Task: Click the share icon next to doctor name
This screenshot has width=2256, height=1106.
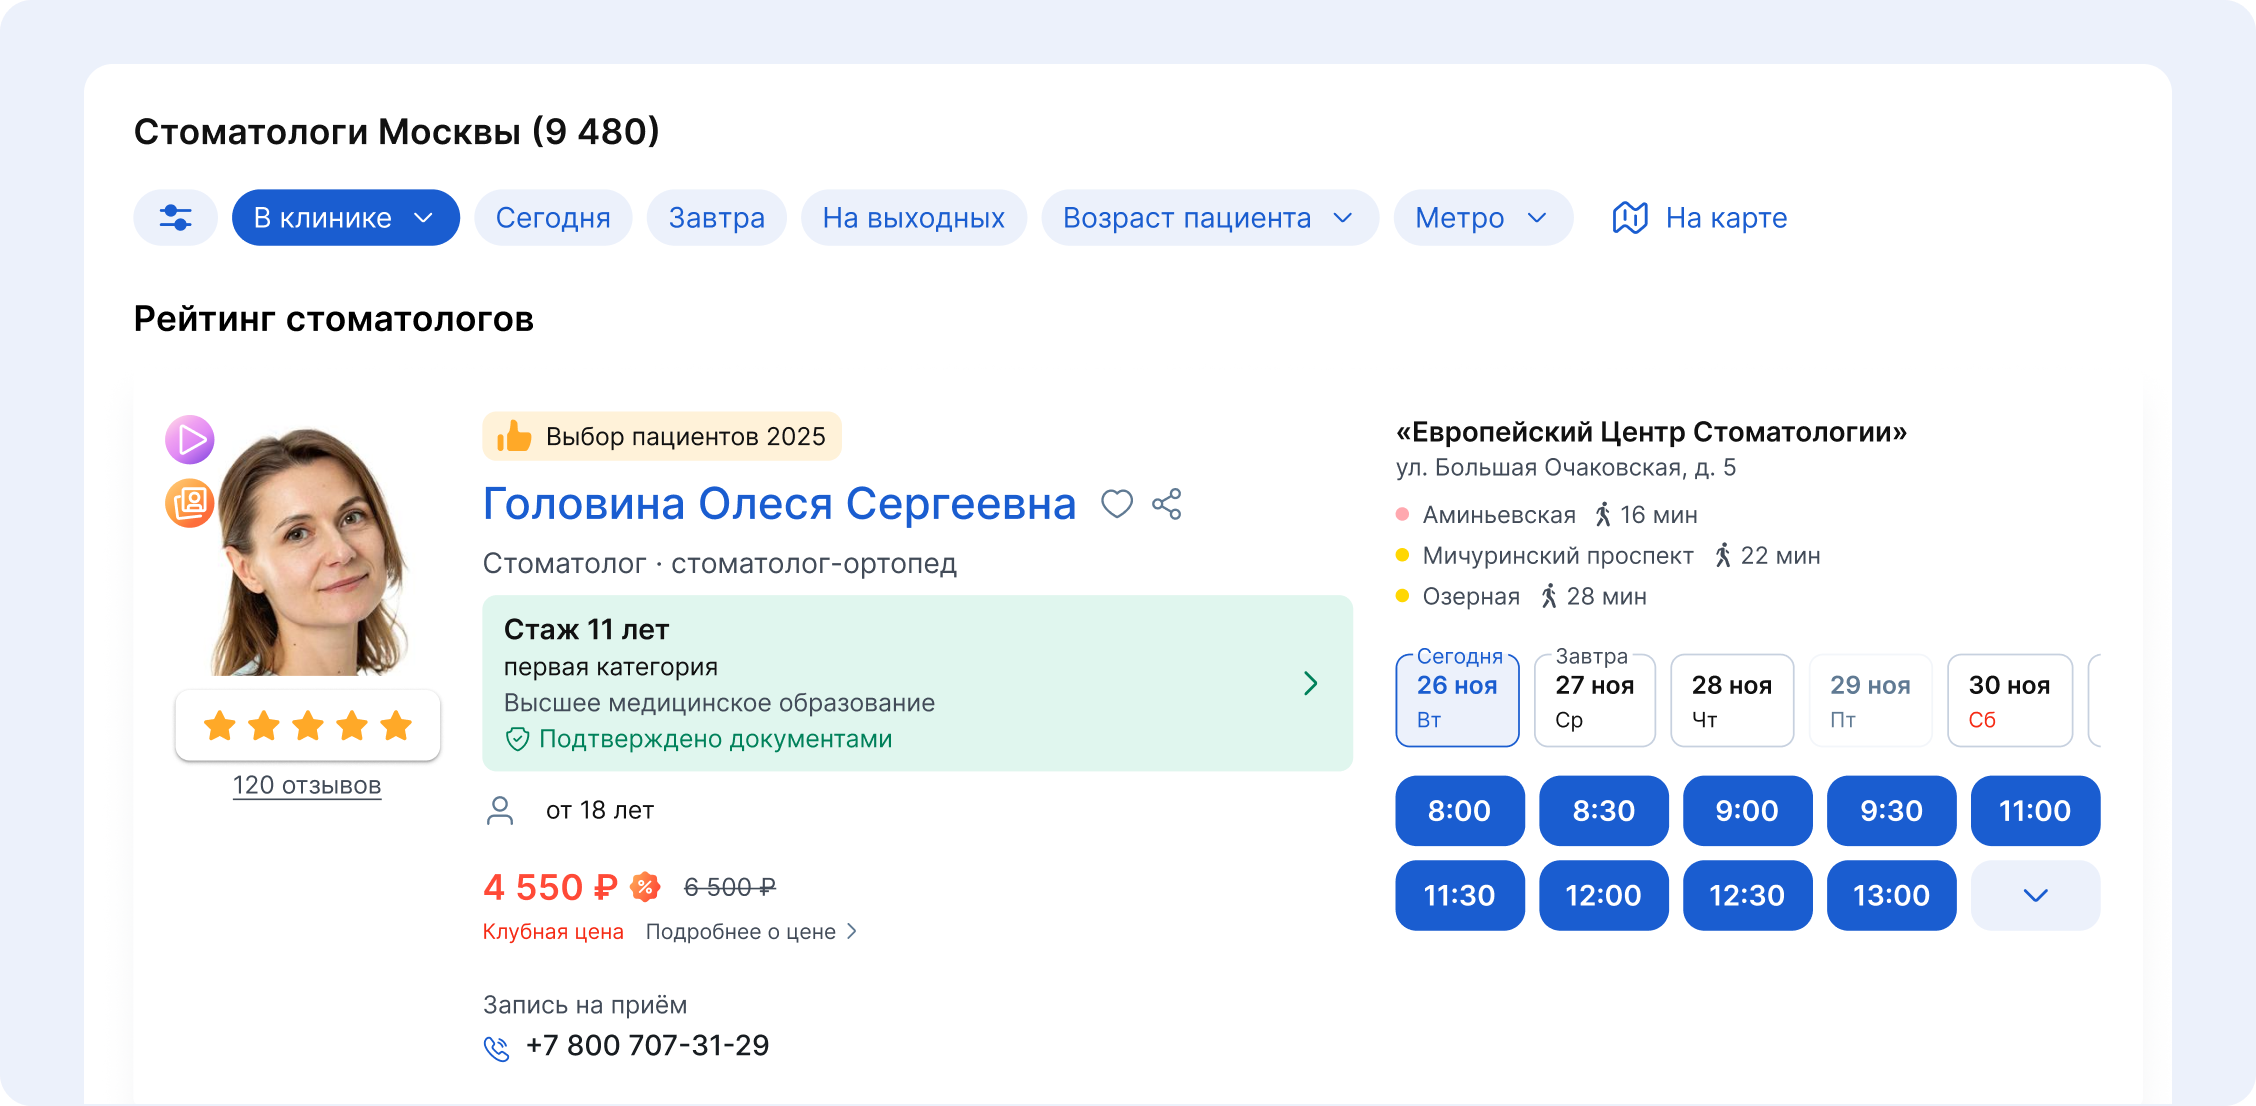Action: coord(1167,504)
